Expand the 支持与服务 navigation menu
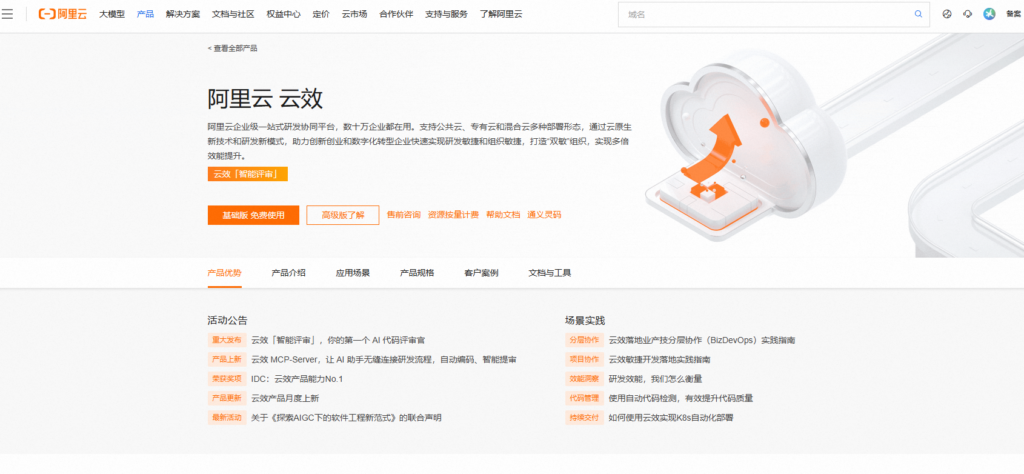Viewport: 1024px width, 474px height. coord(418,14)
